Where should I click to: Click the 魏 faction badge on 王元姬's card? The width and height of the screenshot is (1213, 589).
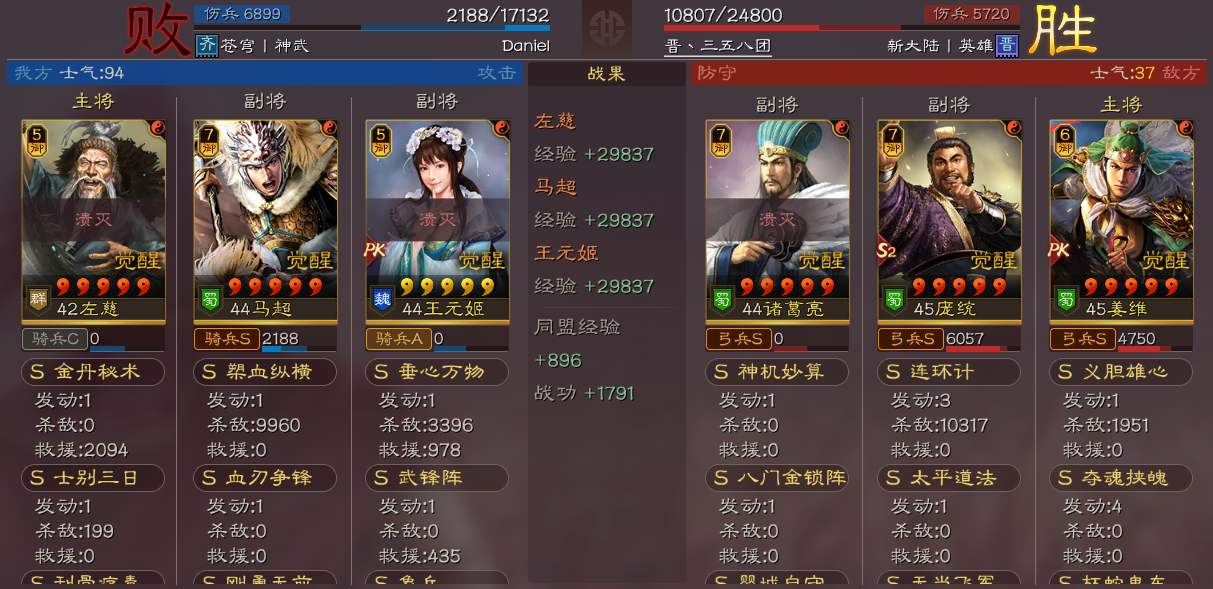coord(383,301)
